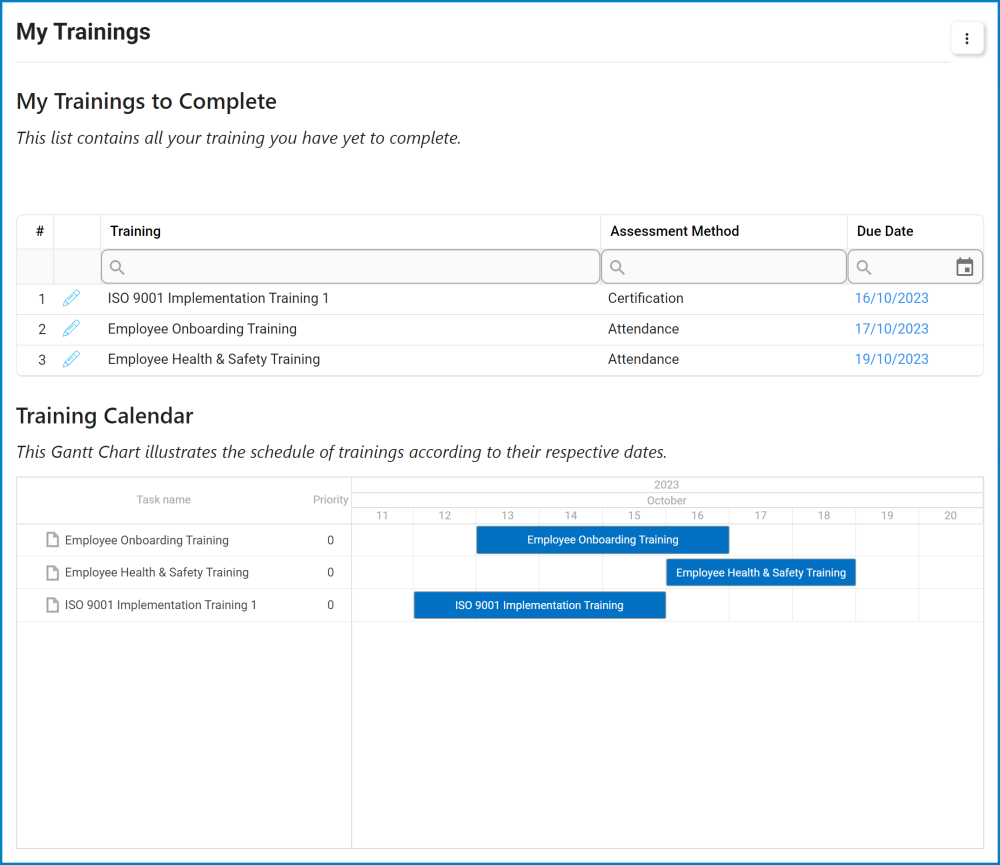Select Employee Onboarding Training Gantt bar

602,540
